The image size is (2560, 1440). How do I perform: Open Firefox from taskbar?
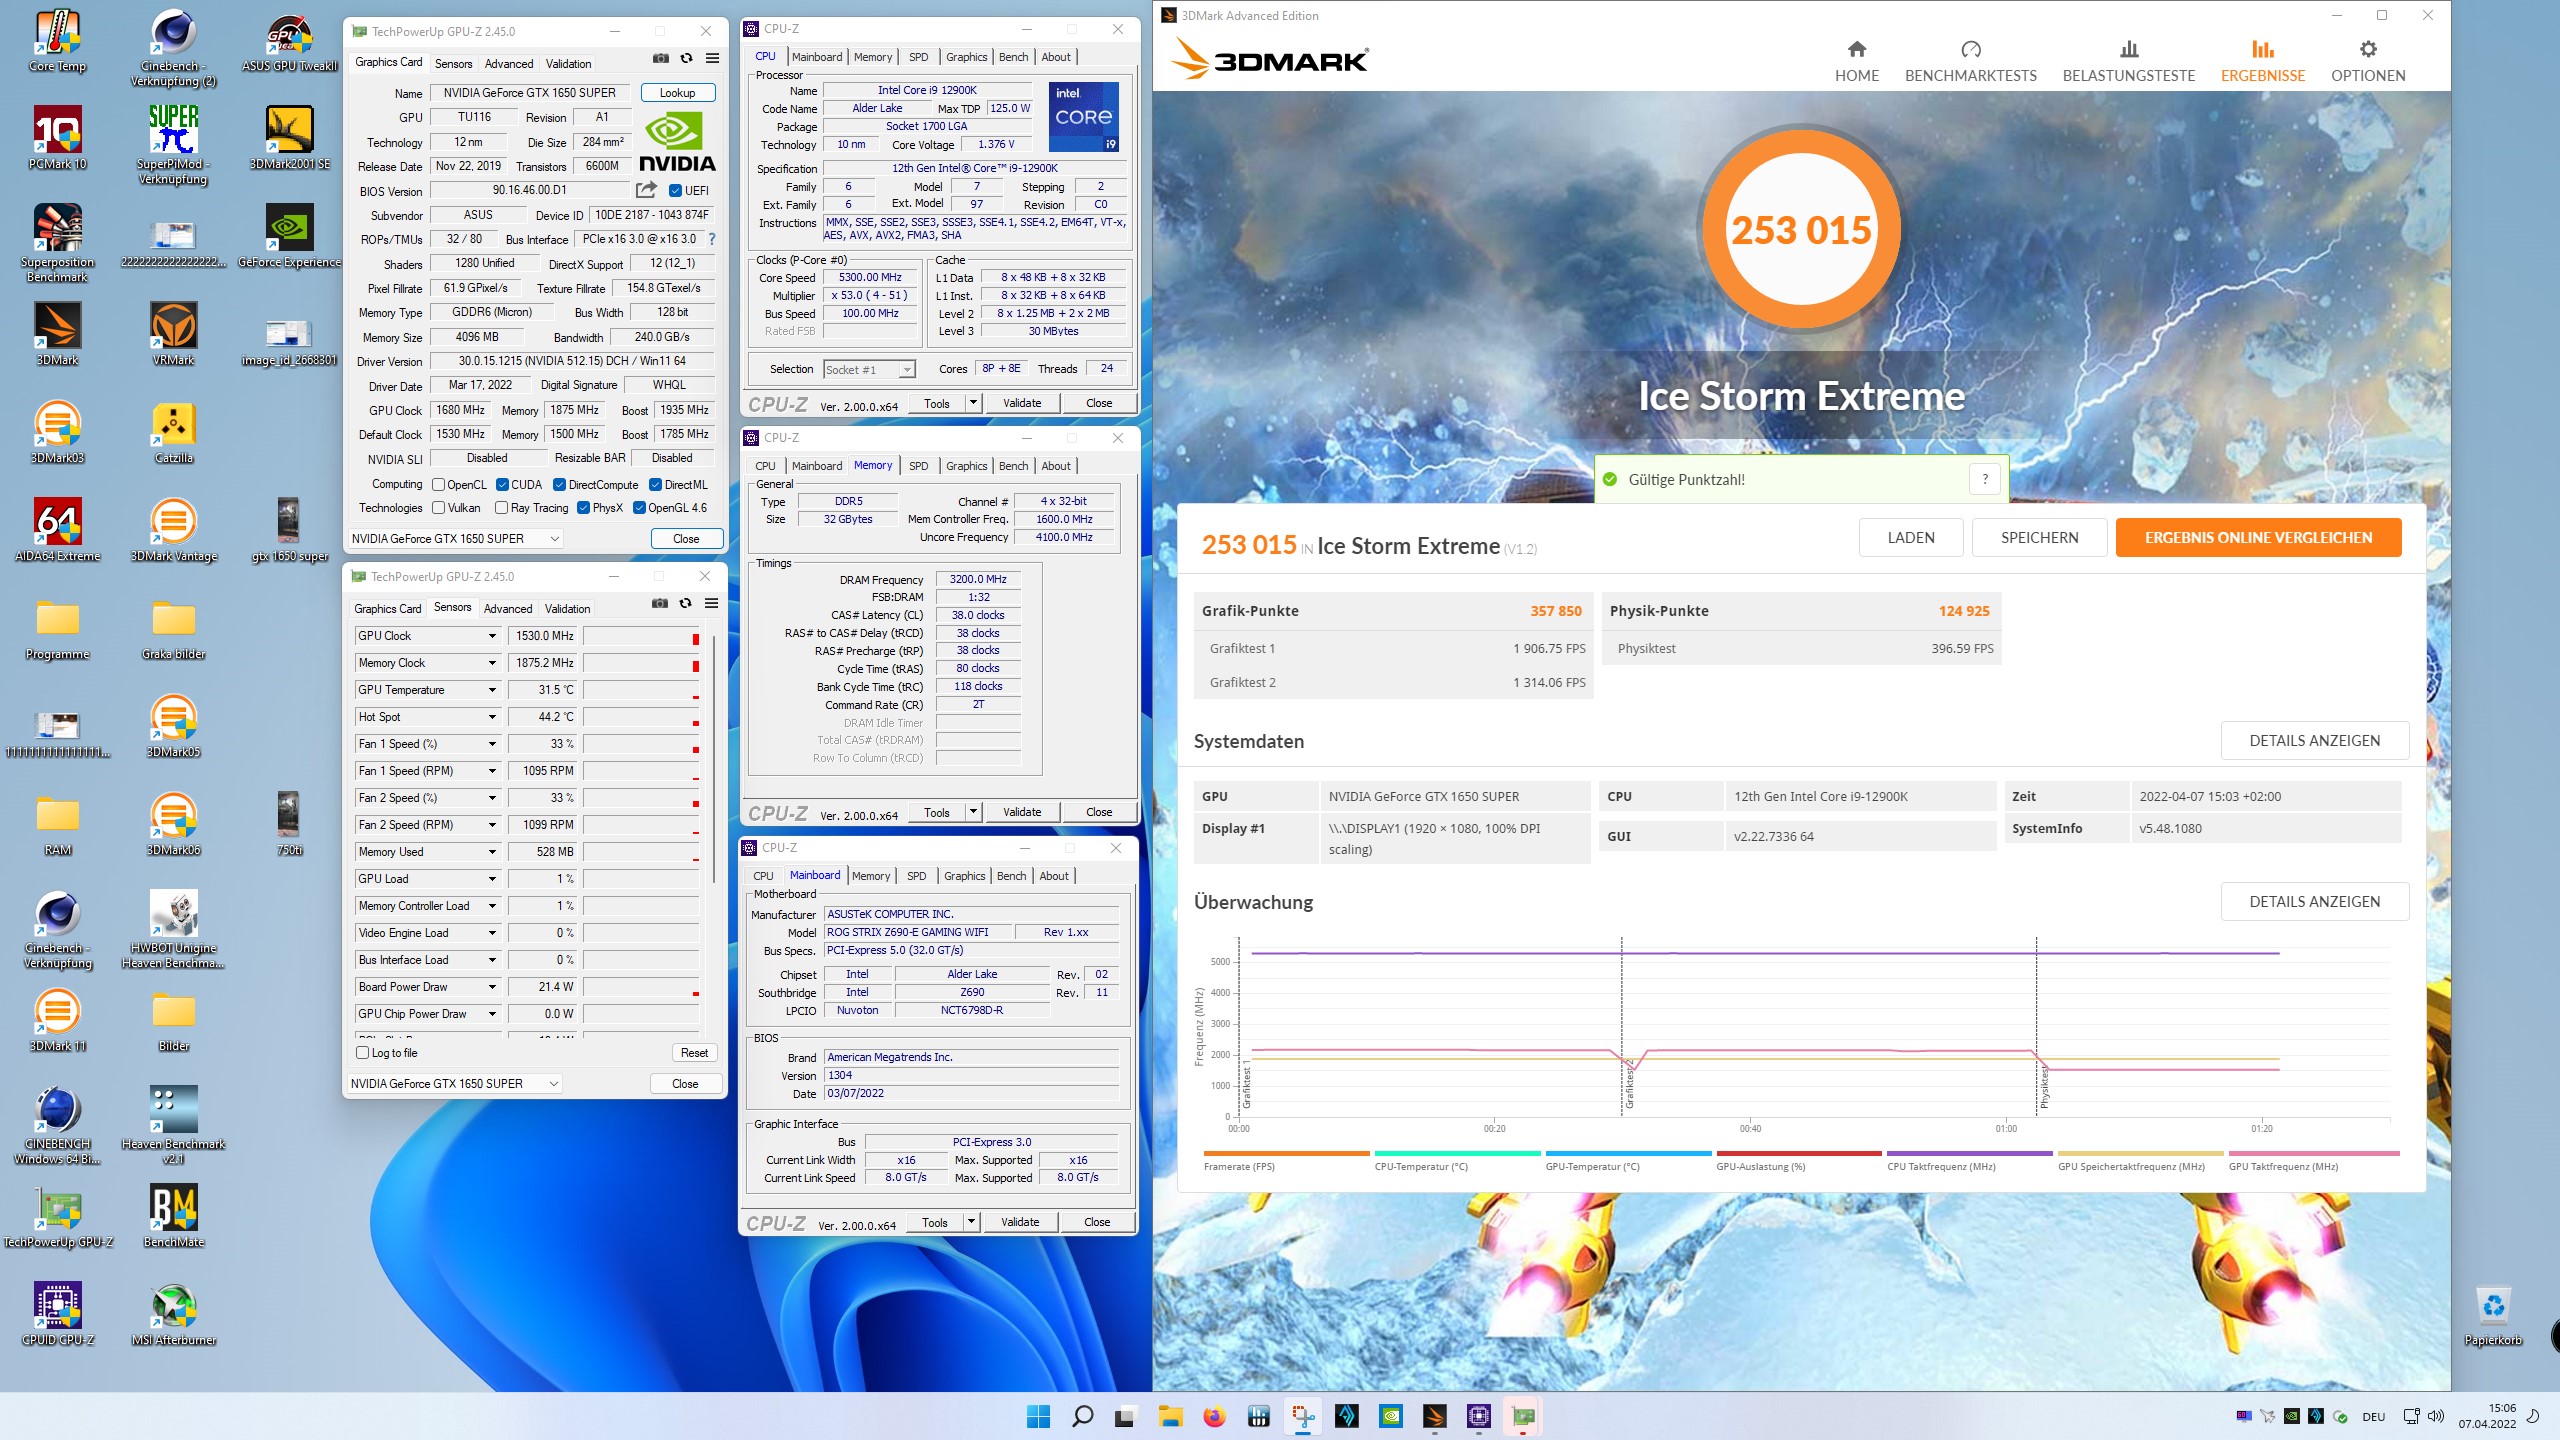point(1214,1416)
